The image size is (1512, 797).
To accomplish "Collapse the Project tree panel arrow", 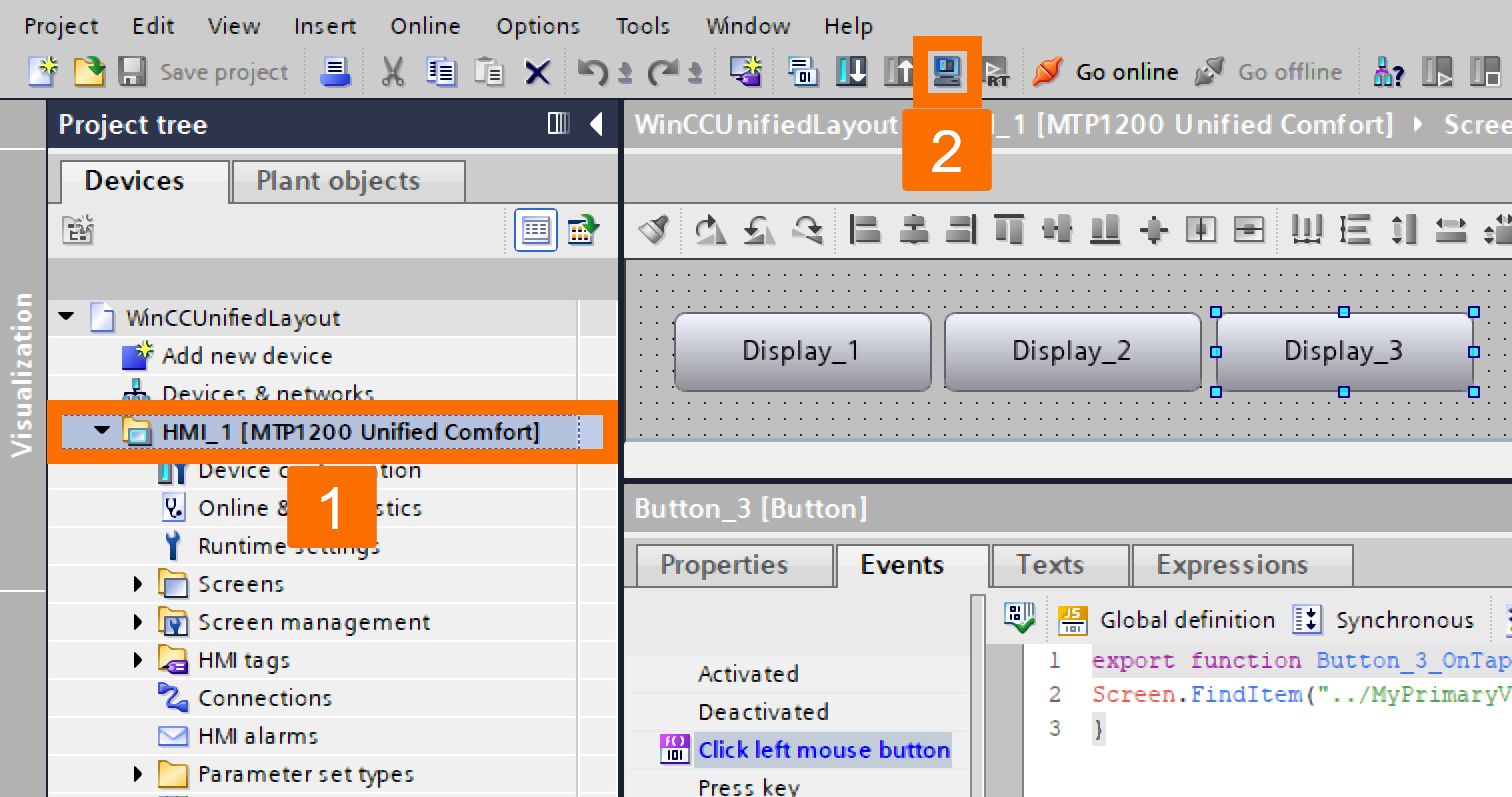I will tap(596, 124).
